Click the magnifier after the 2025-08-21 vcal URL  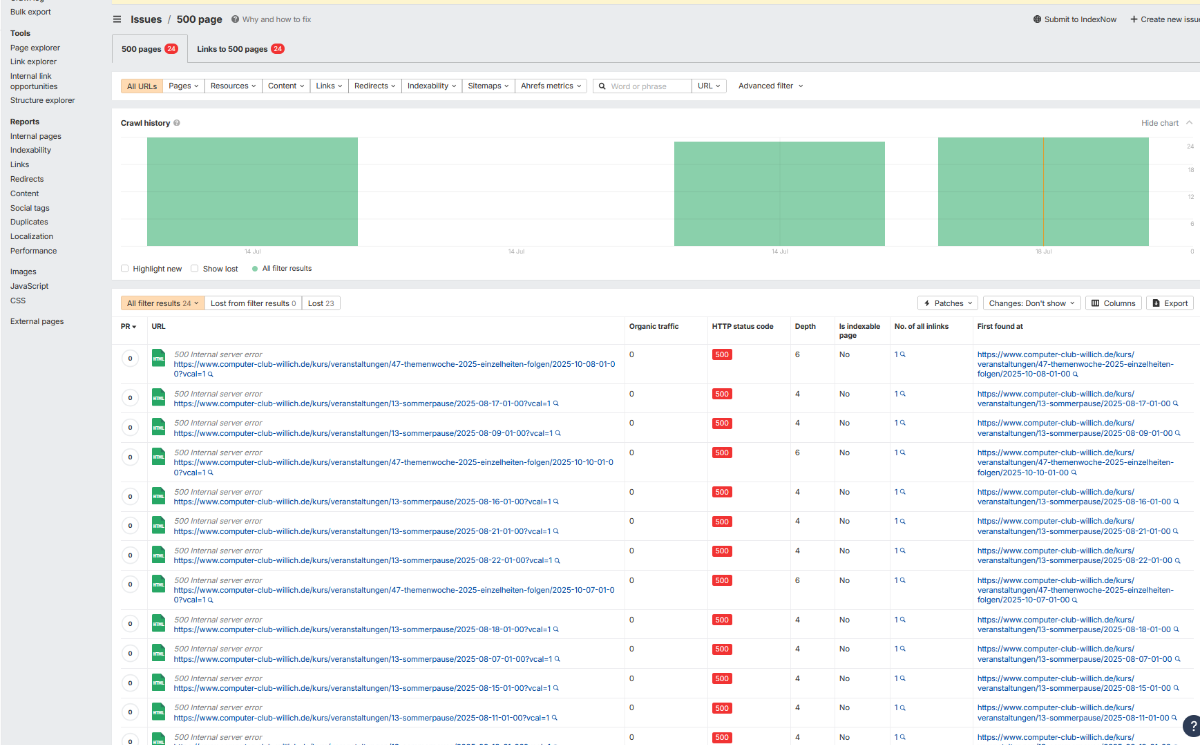click(x=557, y=531)
